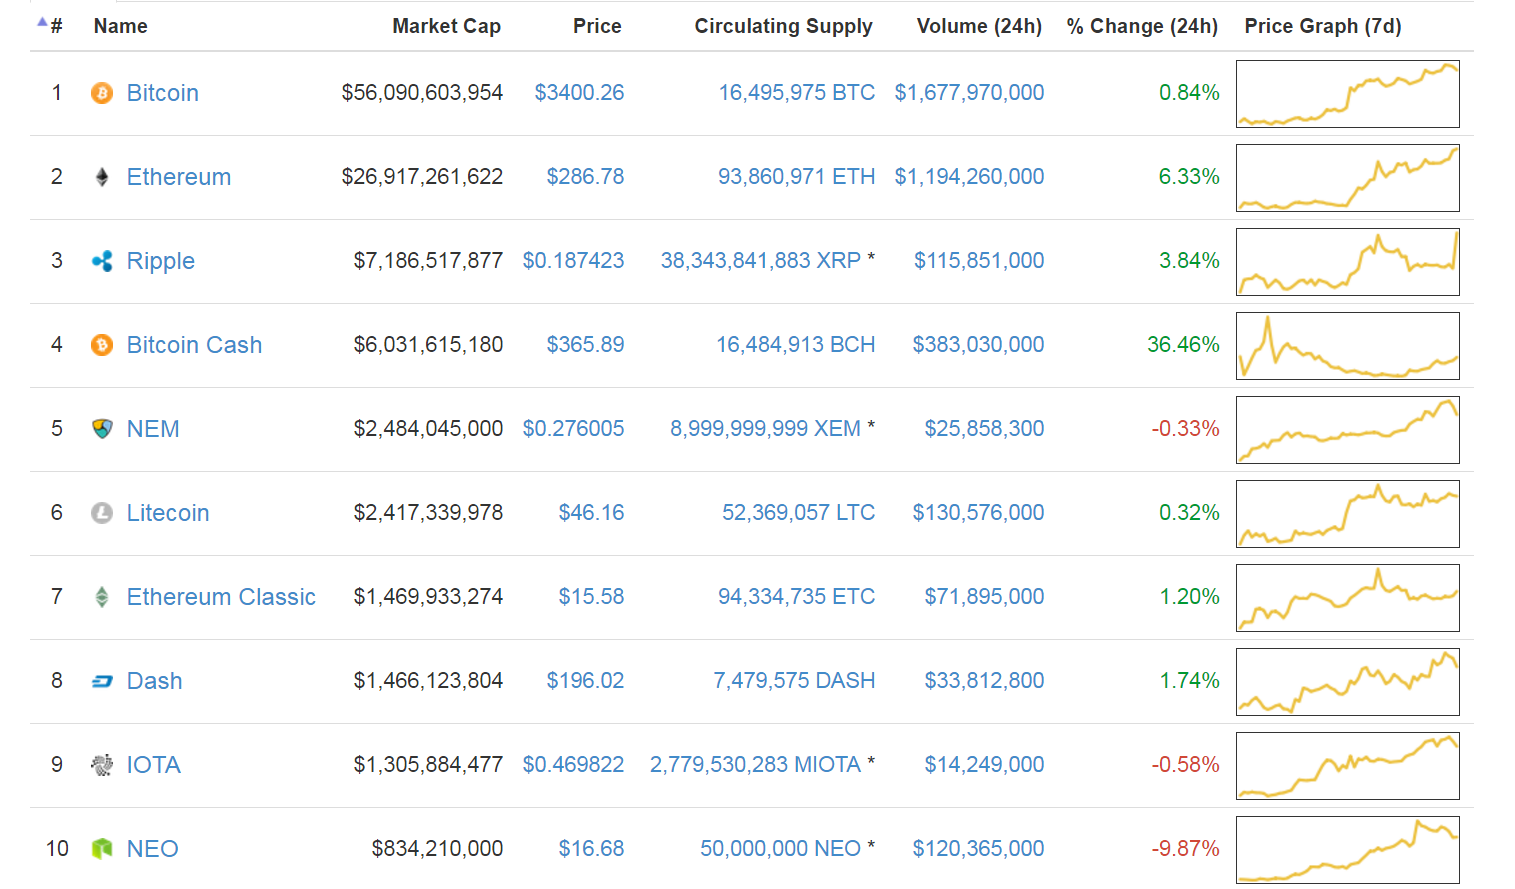
Task: Click the IOTA logo icon
Action: click(x=102, y=765)
